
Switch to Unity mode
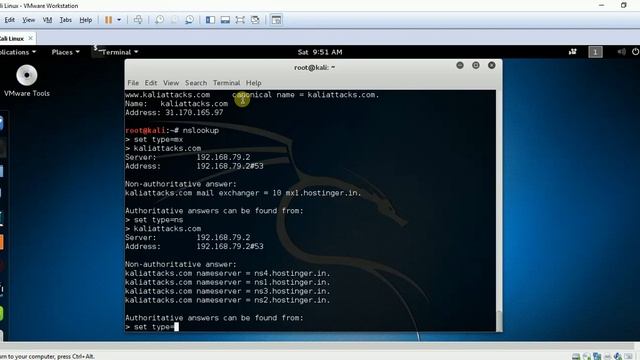(255, 20)
